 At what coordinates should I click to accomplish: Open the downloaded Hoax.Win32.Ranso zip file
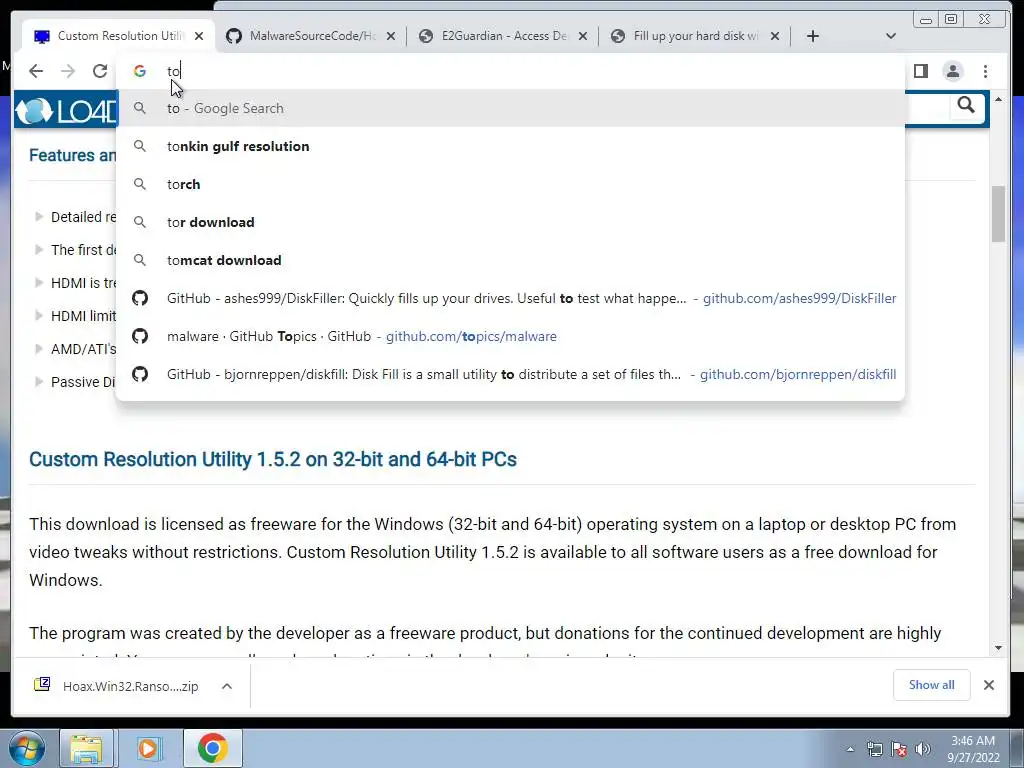click(x=118, y=686)
